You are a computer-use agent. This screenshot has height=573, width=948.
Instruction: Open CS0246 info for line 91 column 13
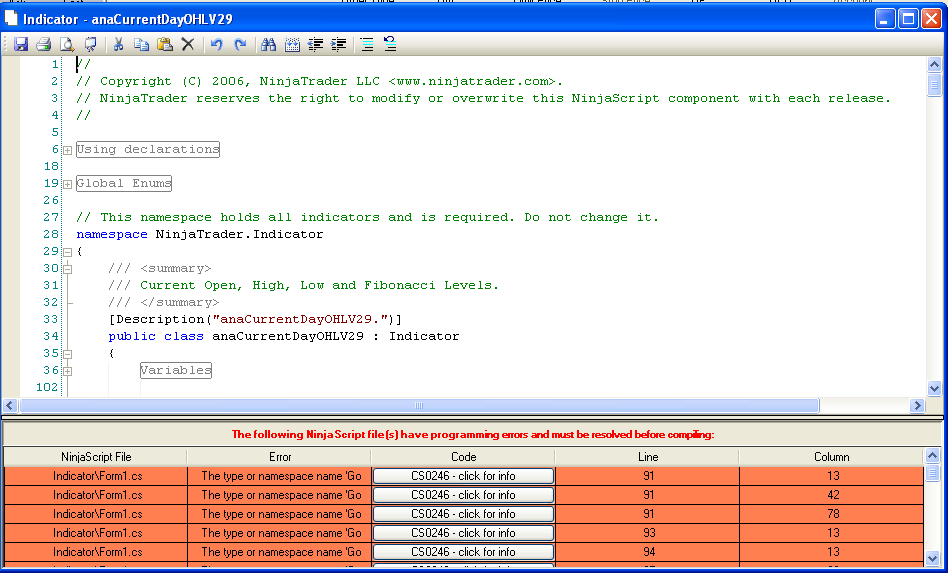pyautogui.click(x=463, y=476)
